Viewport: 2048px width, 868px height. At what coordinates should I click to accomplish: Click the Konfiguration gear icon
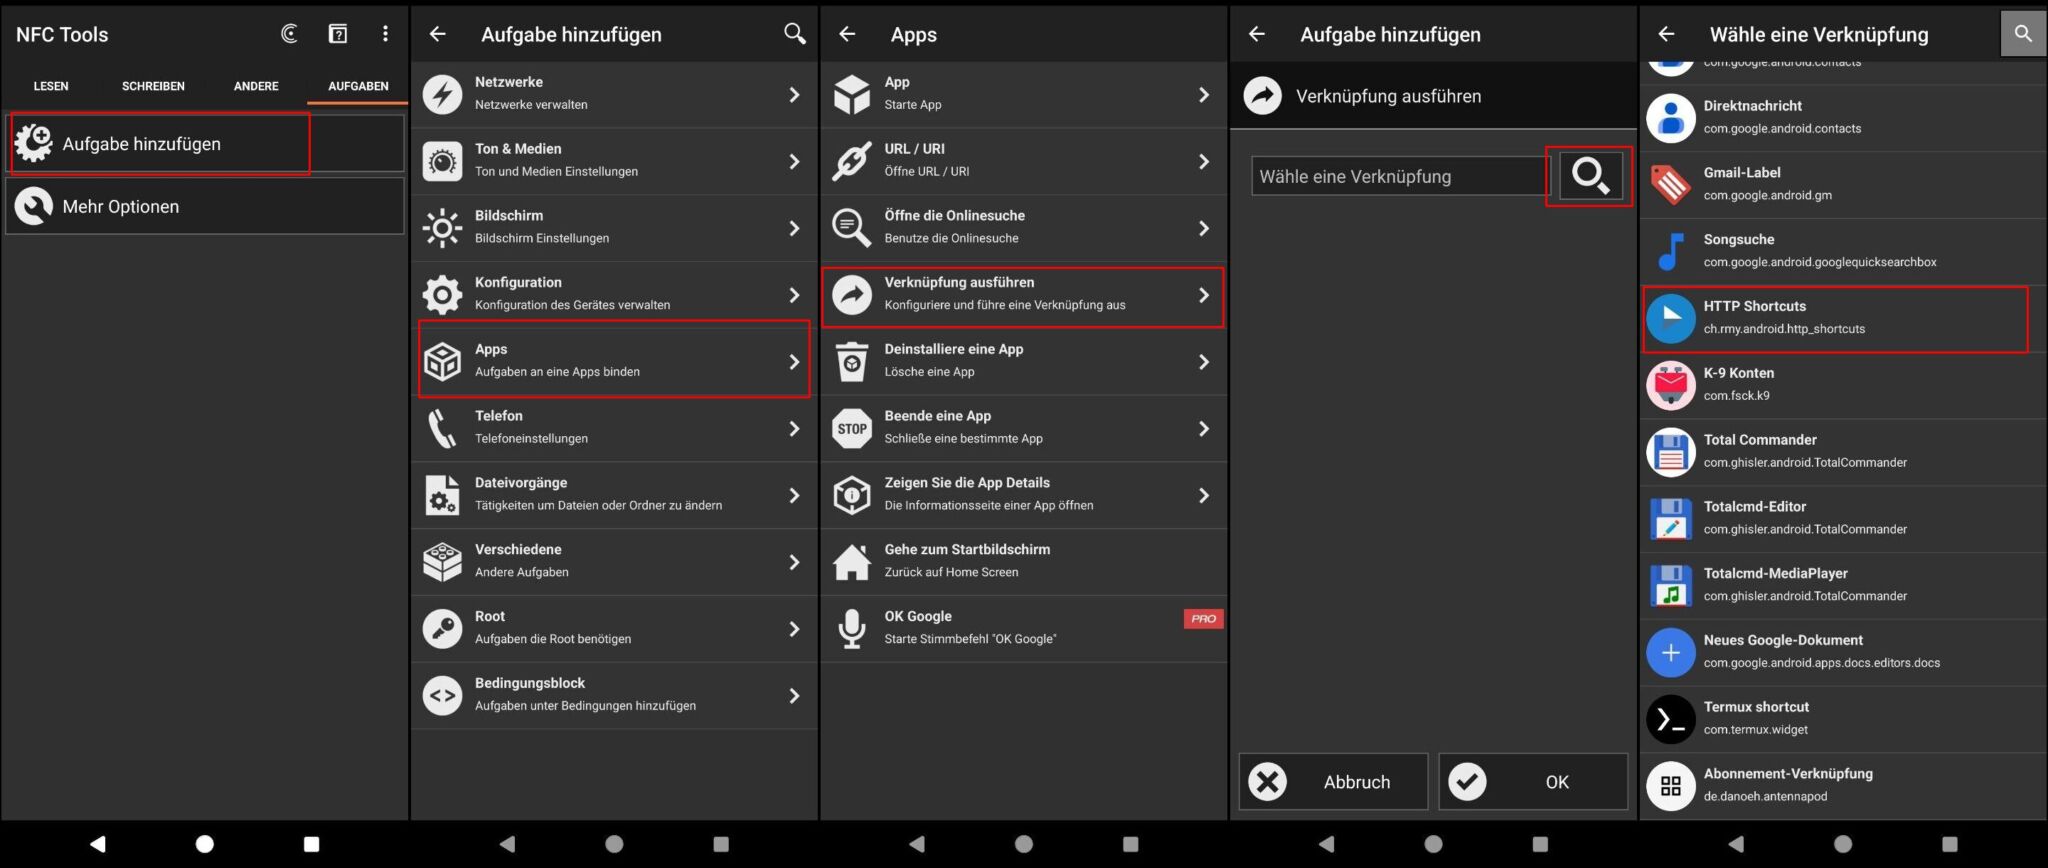click(x=442, y=295)
